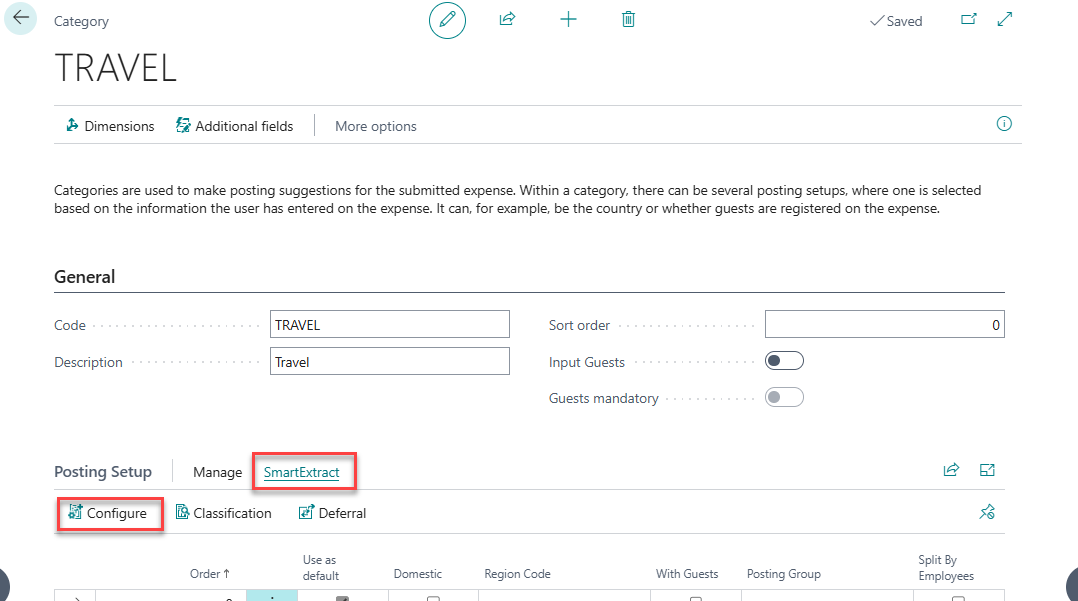Open Dimensions action
The height and width of the screenshot is (601, 1078).
click(110, 126)
